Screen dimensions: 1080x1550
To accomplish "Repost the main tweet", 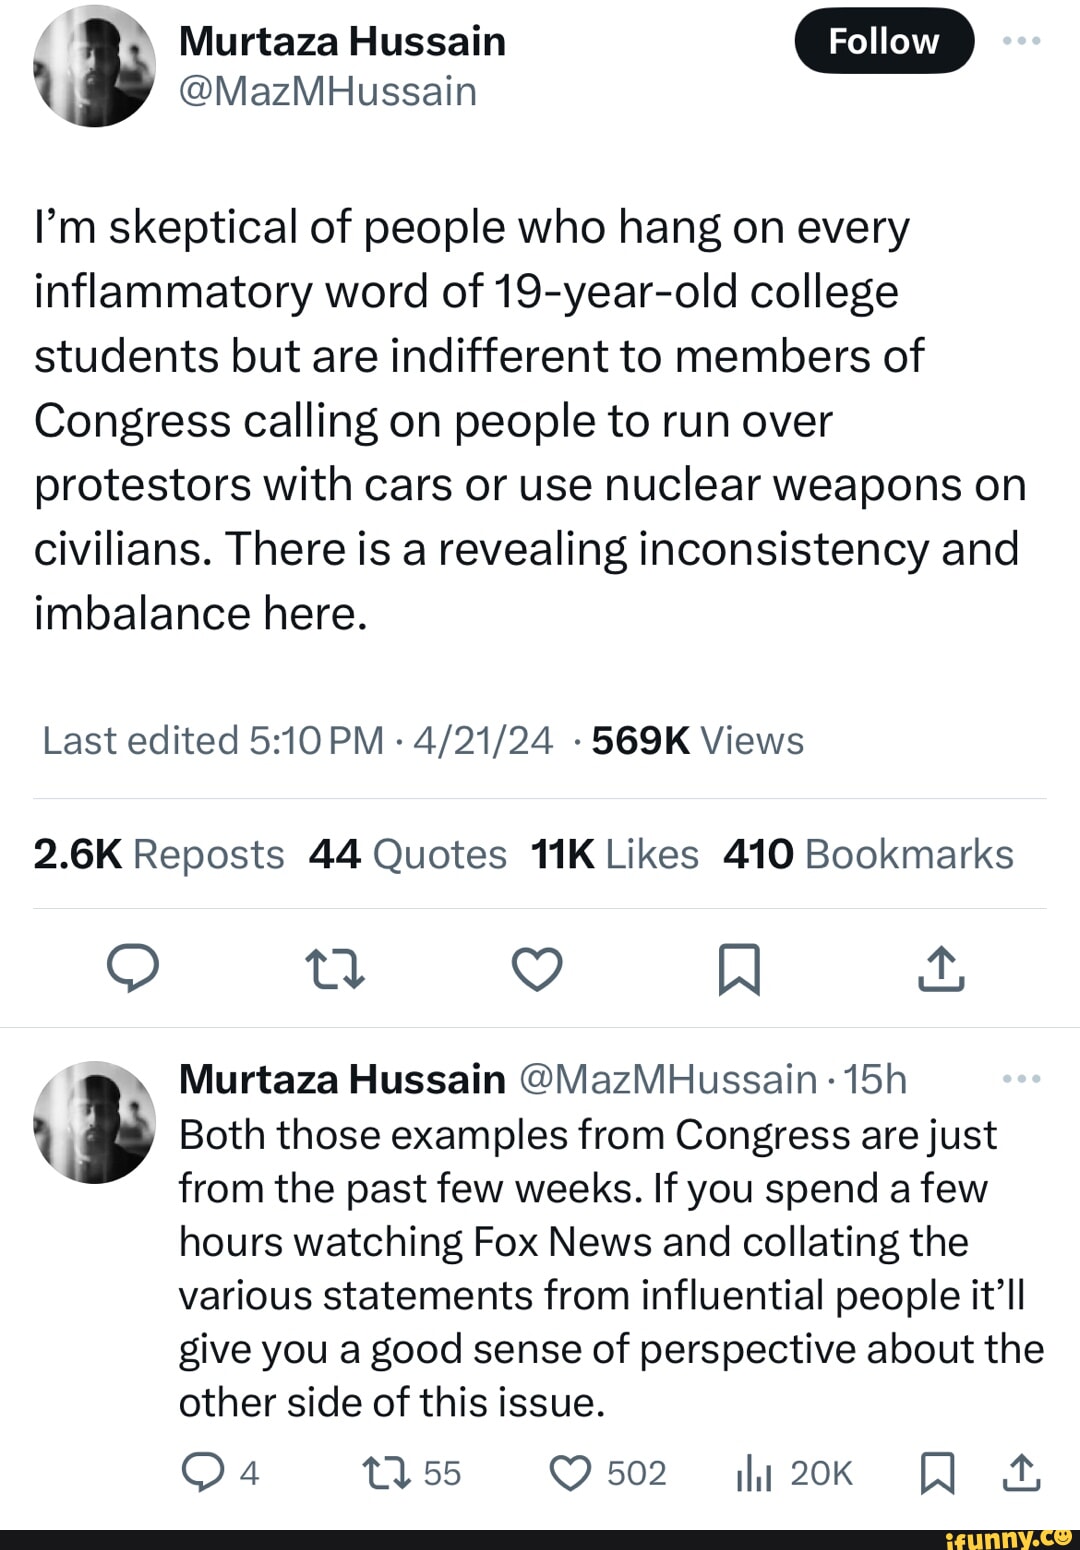I will click(x=334, y=969).
